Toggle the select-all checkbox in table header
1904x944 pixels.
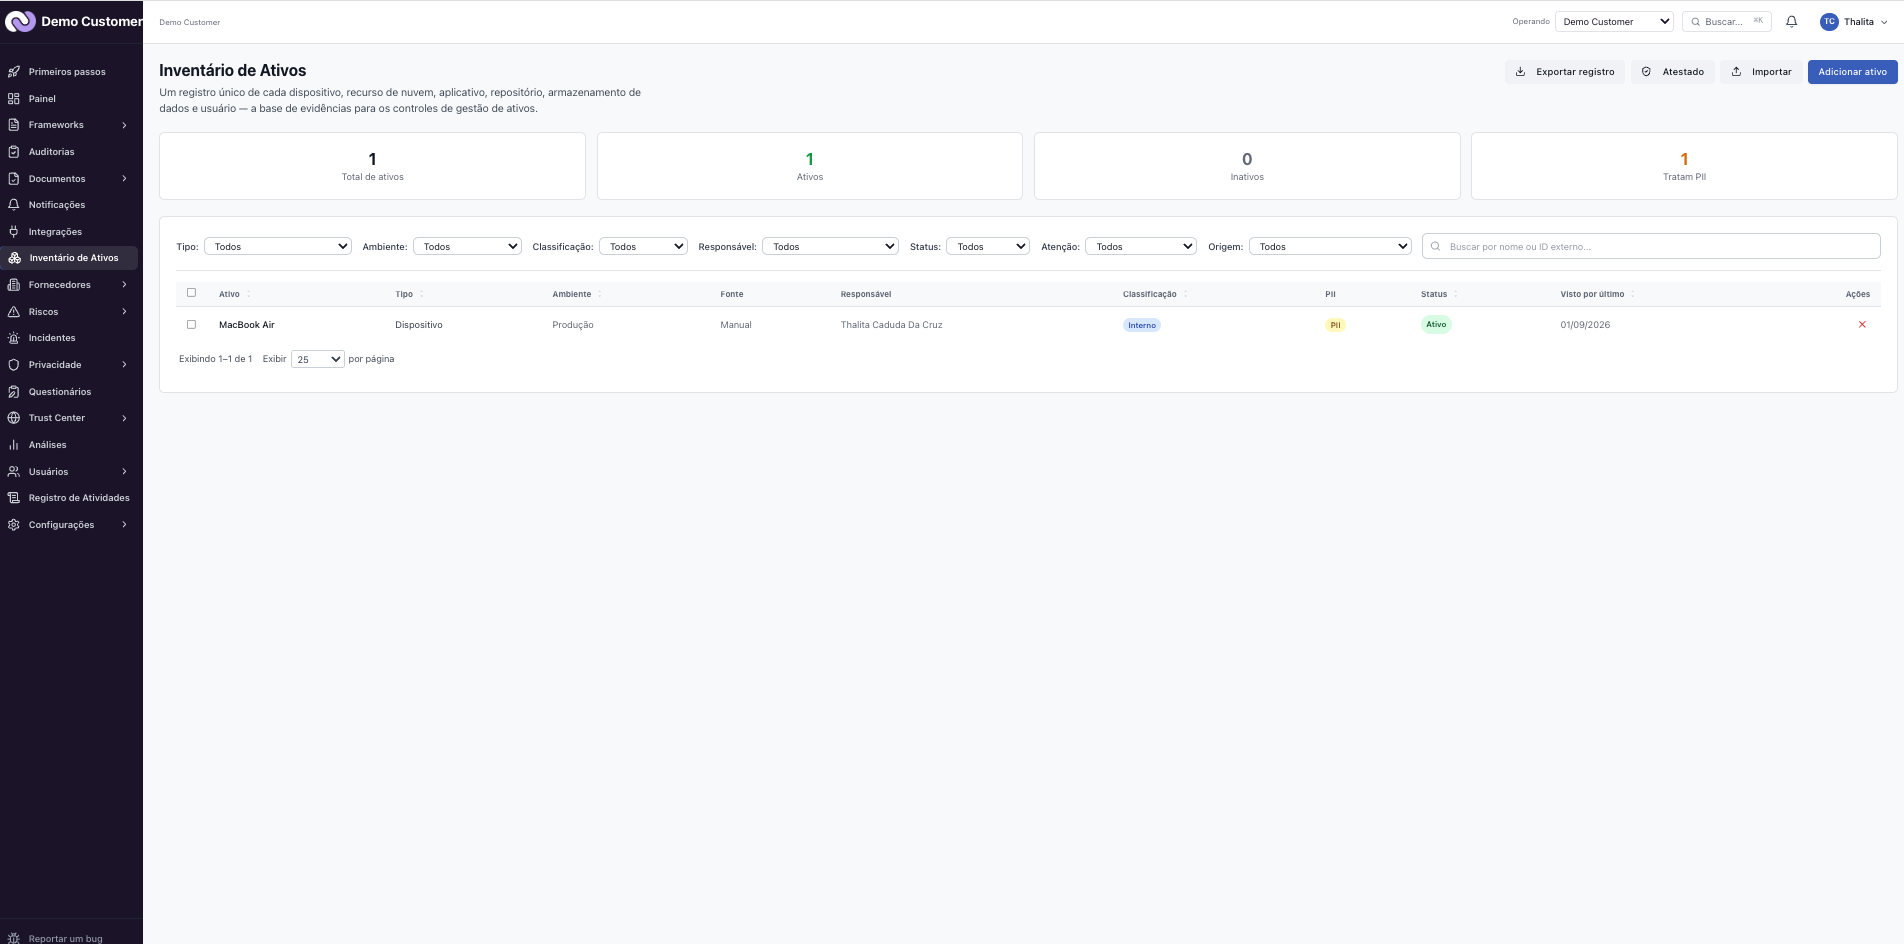click(191, 293)
